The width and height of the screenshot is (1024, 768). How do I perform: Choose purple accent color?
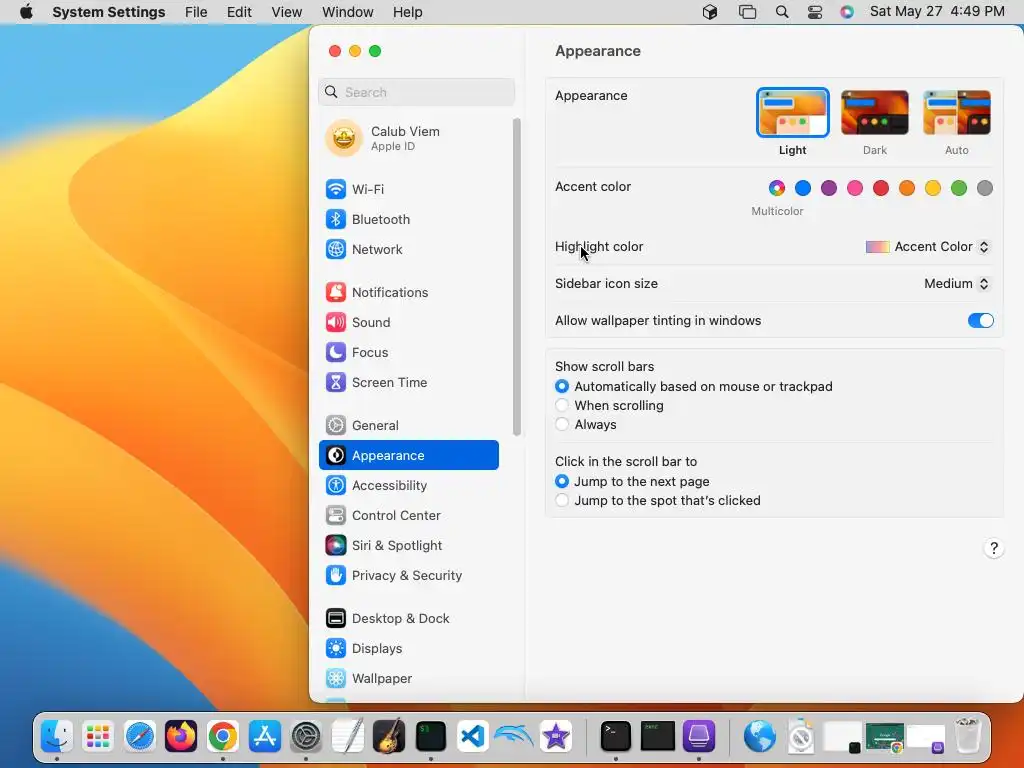(x=829, y=188)
